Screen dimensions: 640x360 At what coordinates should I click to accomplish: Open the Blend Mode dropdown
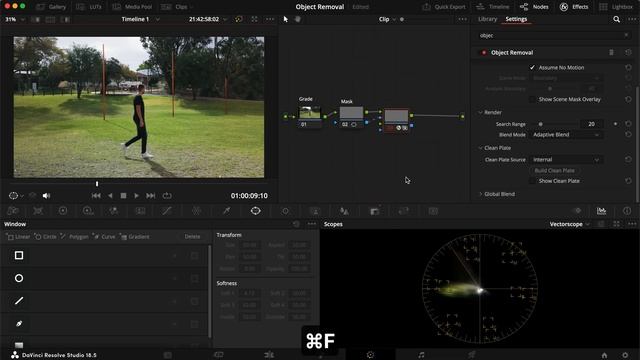(566, 135)
